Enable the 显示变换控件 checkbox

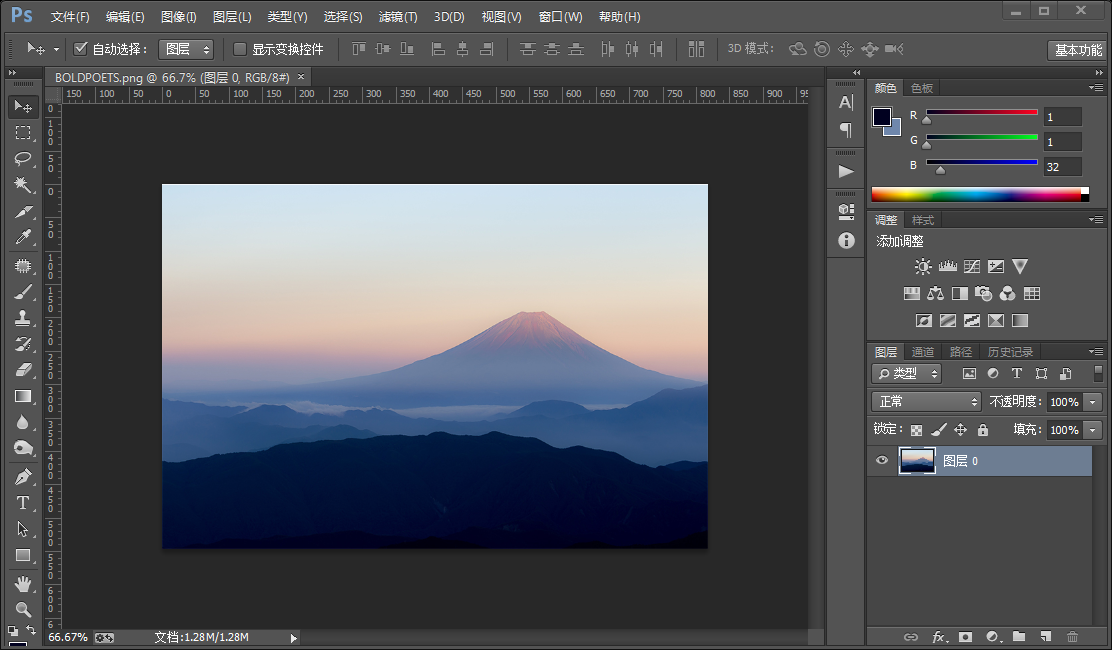point(240,48)
